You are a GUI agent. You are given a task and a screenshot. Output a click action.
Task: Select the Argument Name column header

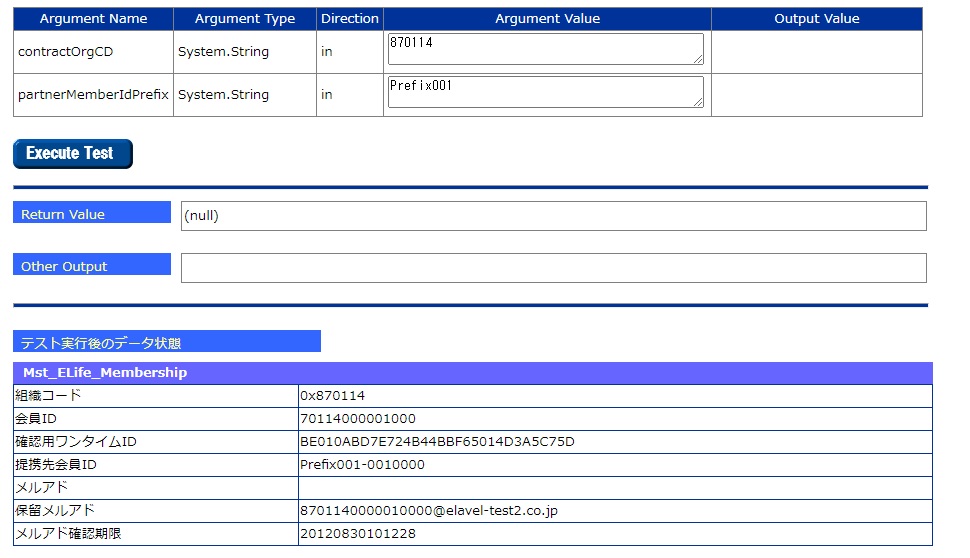(93, 19)
